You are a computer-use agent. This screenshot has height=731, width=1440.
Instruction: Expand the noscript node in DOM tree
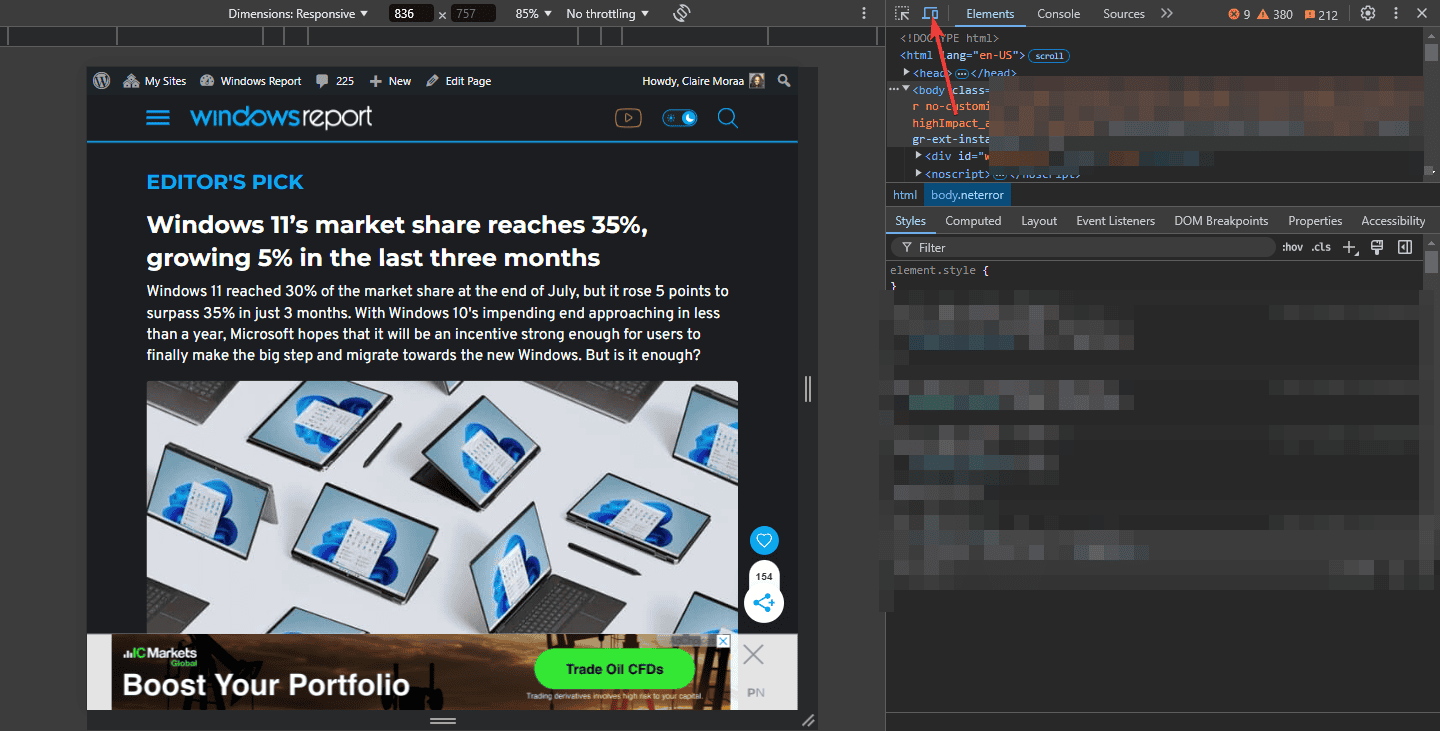coord(919,173)
